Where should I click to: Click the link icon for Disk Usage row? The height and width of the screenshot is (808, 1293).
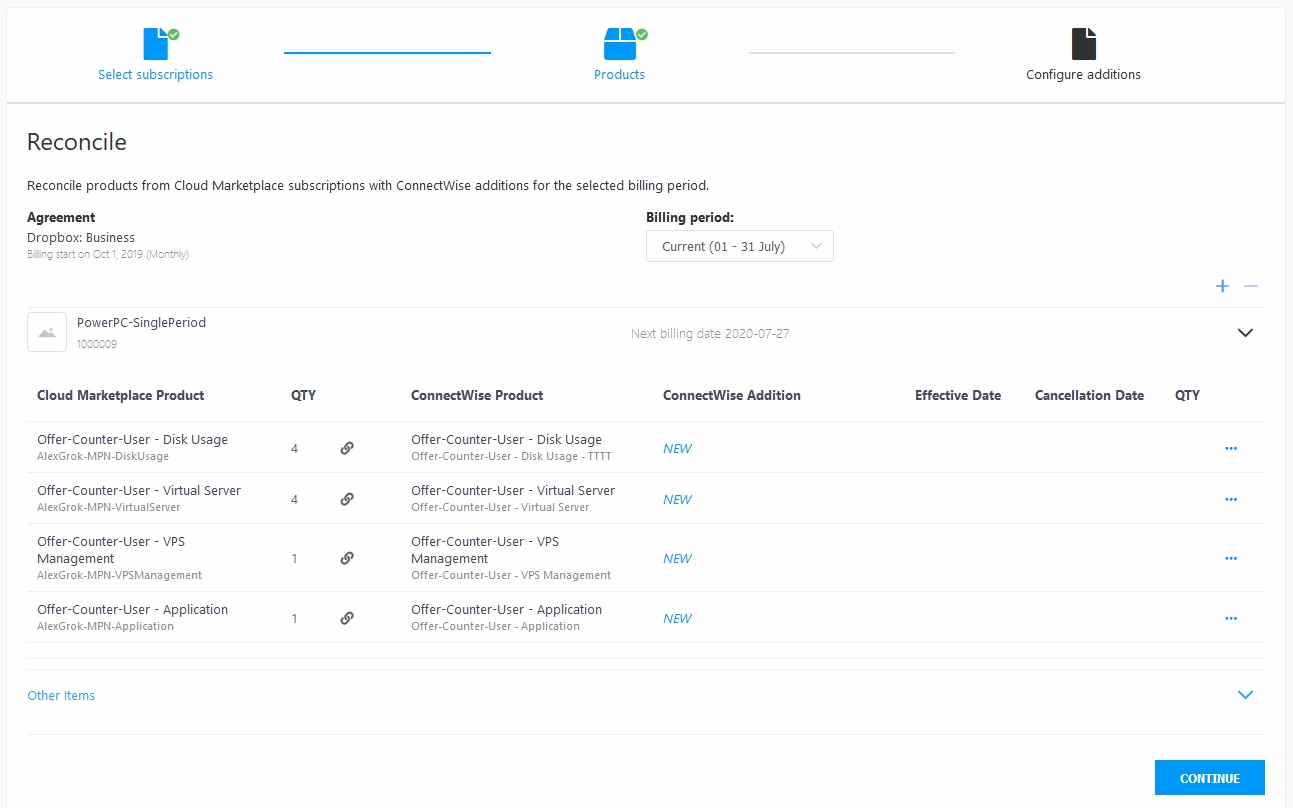(x=347, y=448)
